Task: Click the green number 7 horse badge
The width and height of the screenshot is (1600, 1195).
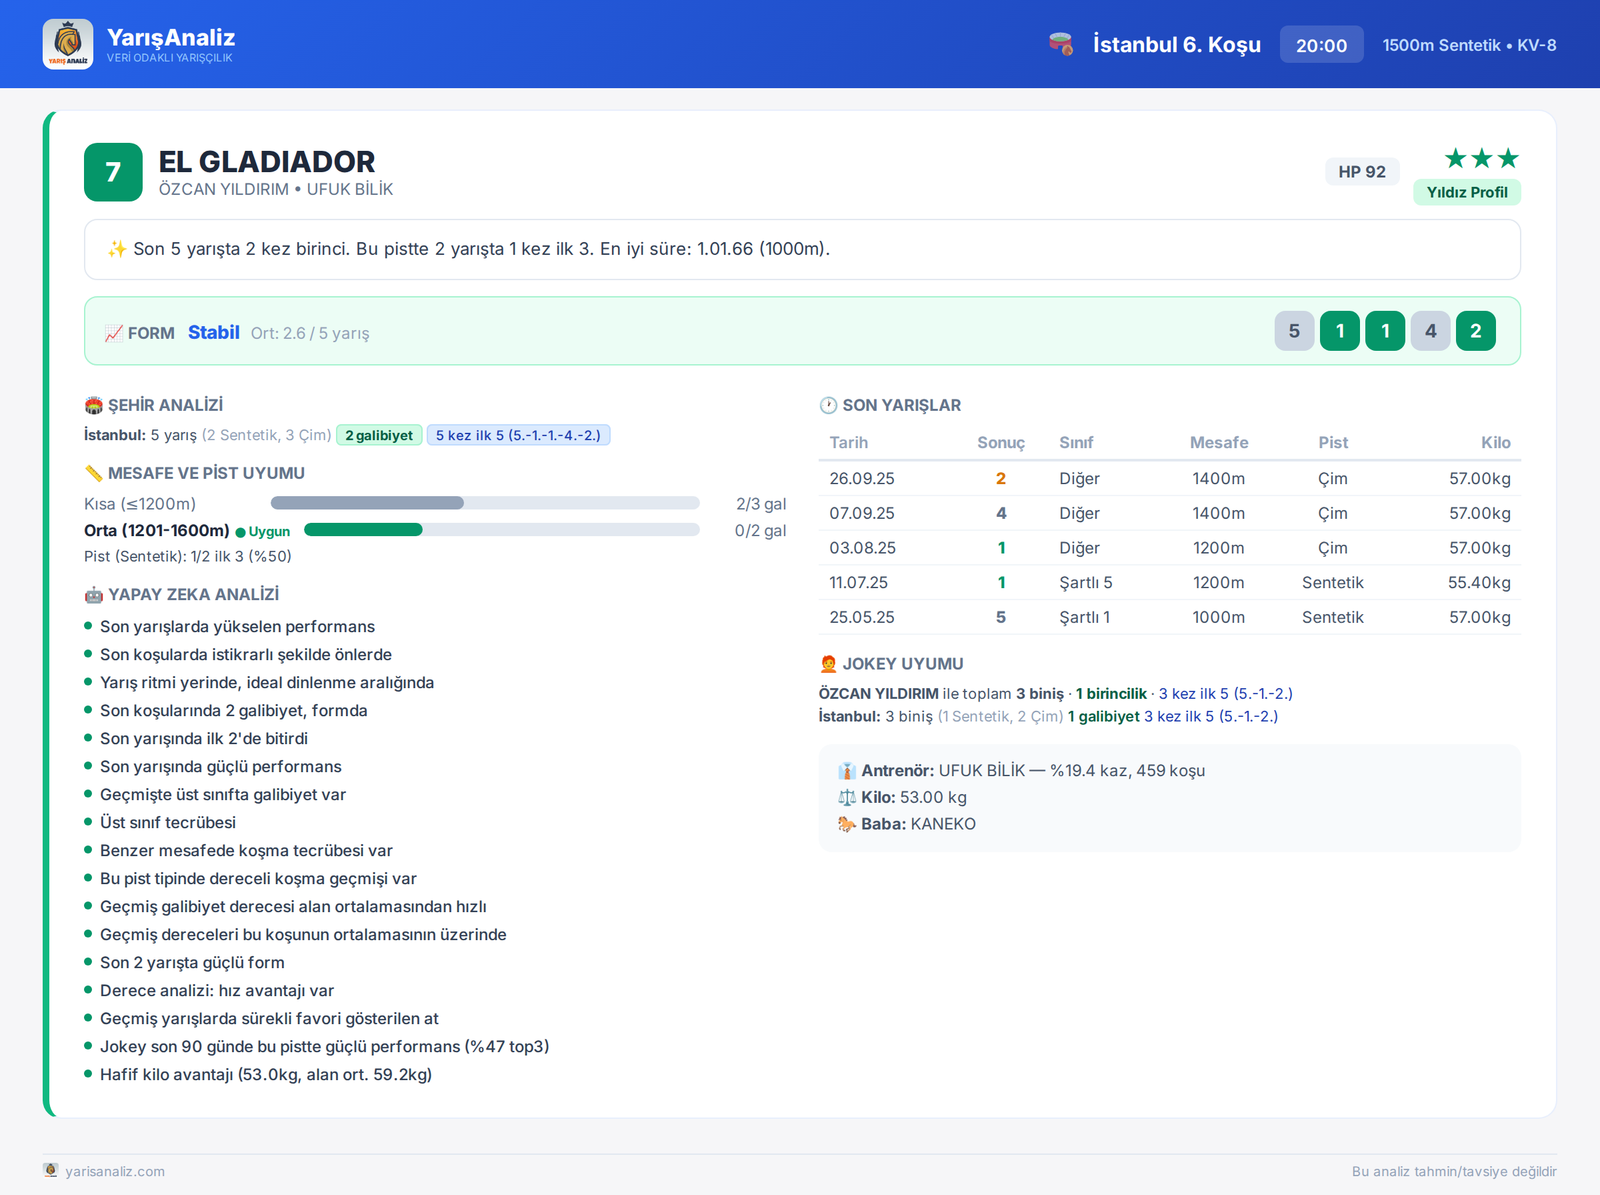Action: (x=113, y=172)
